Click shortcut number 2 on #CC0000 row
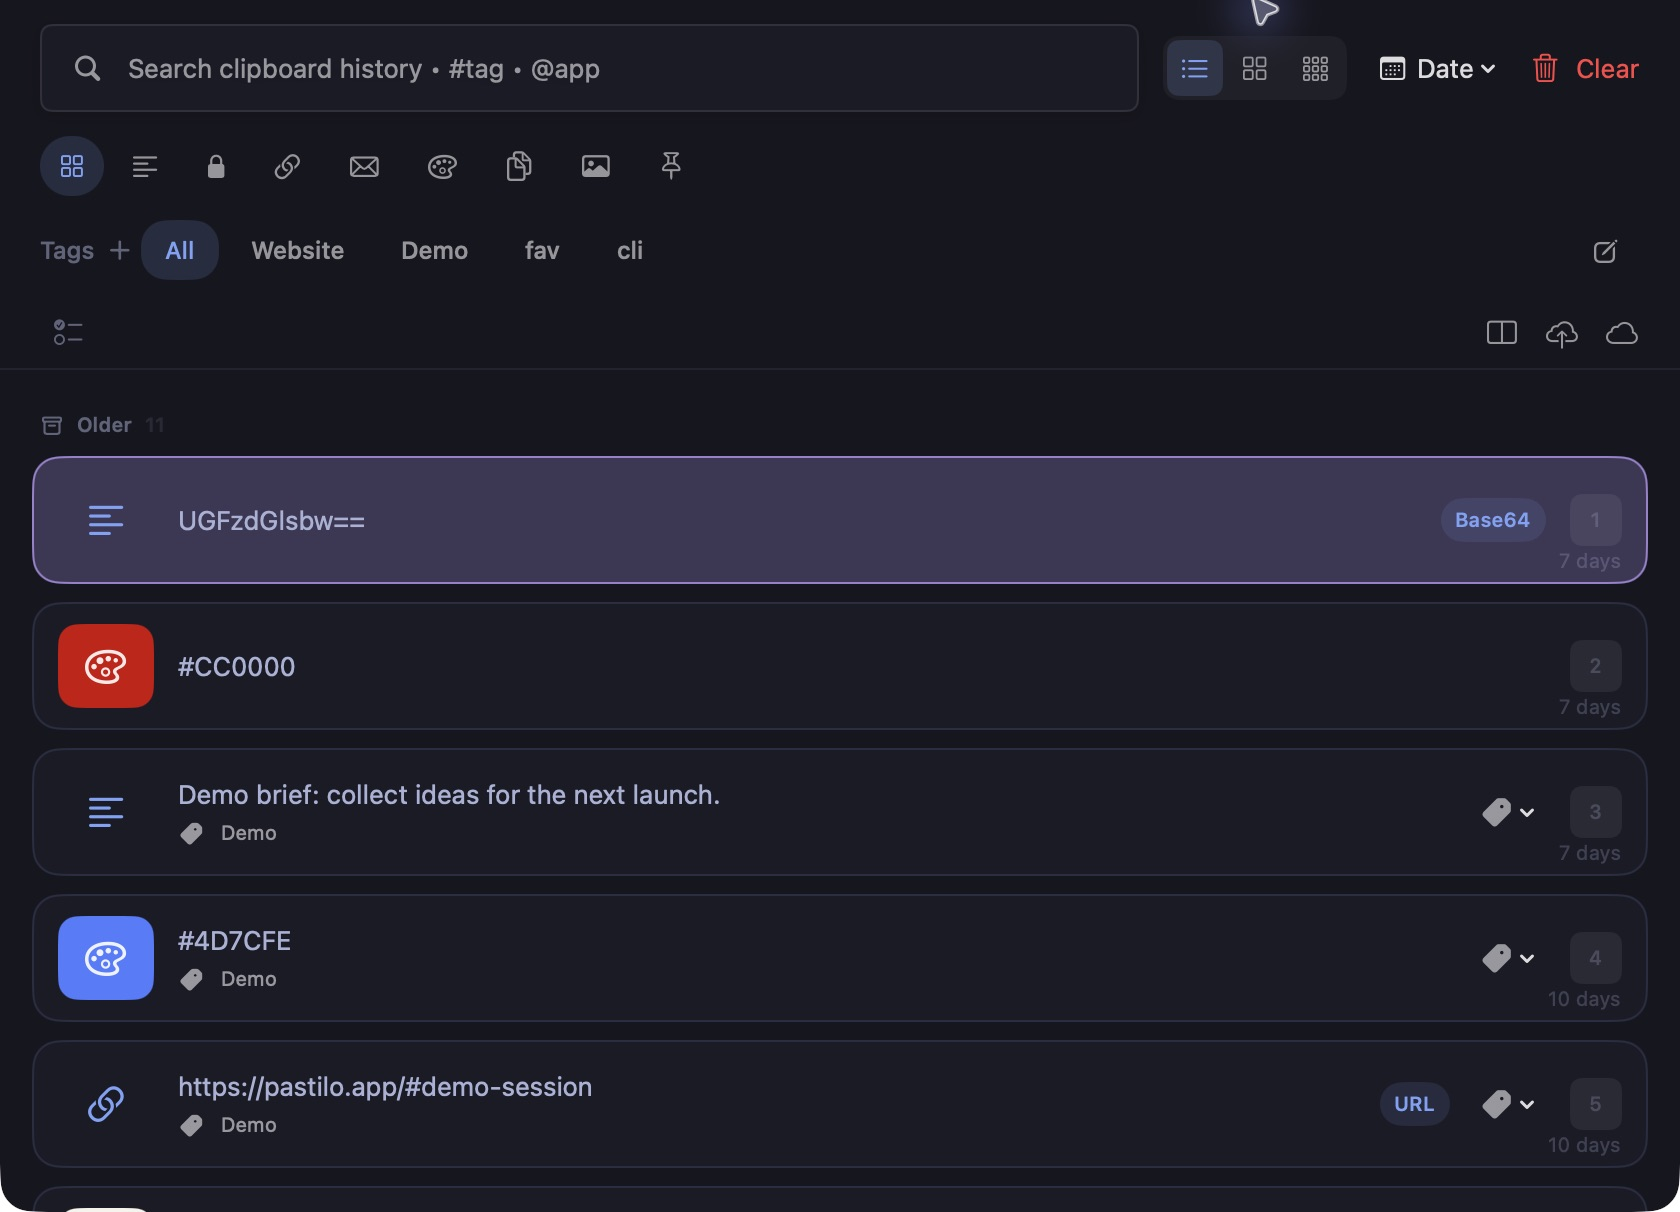 click(1595, 666)
